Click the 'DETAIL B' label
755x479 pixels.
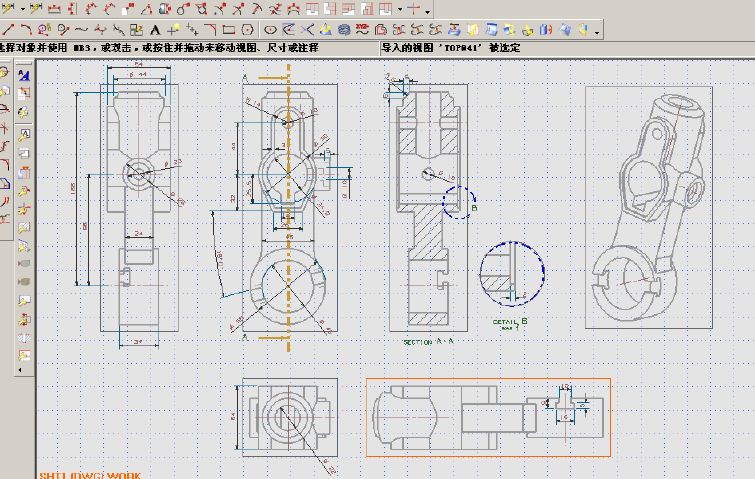click(510, 322)
